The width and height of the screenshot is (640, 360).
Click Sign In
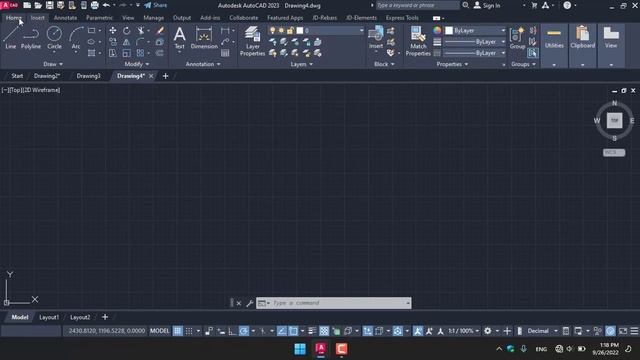487,5
